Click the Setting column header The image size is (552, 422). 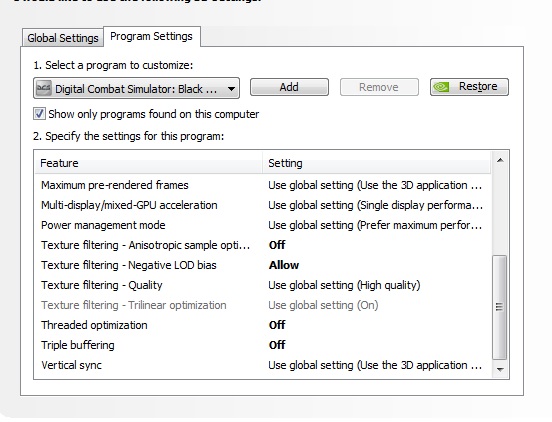click(377, 163)
